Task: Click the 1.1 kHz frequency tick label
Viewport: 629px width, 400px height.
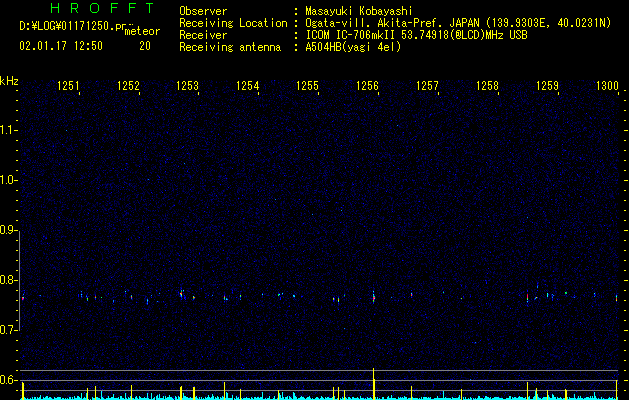Action: pyautogui.click(x=9, y=130)
